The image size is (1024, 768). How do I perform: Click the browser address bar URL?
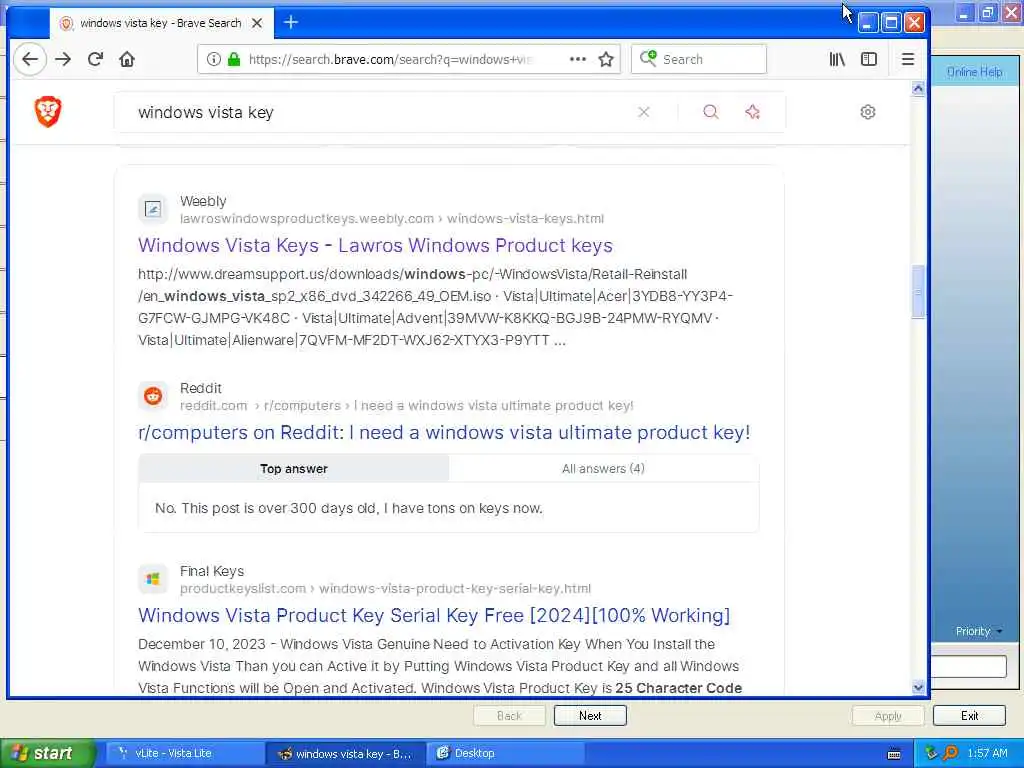point(392,59)
